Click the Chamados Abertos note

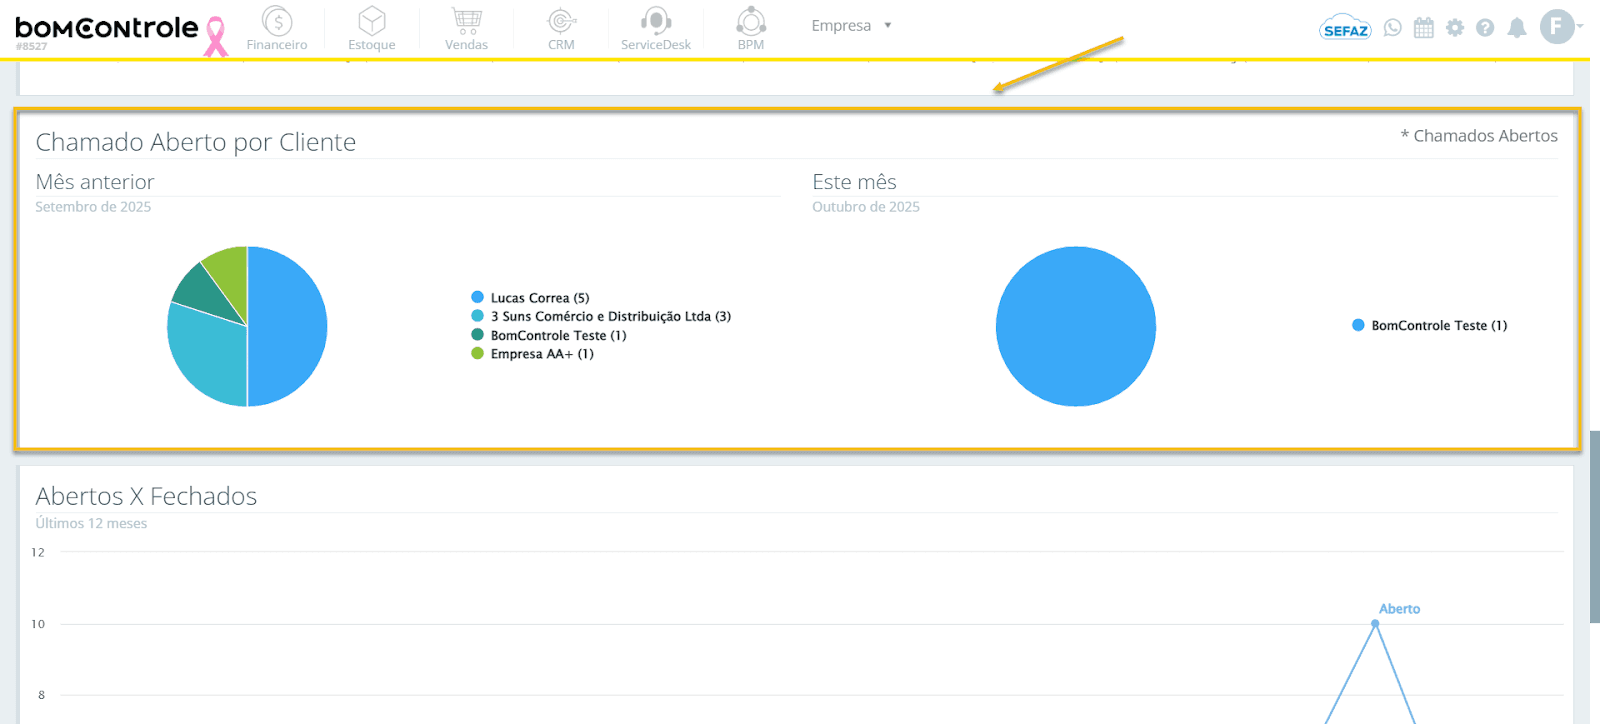tap(1479, 136)
